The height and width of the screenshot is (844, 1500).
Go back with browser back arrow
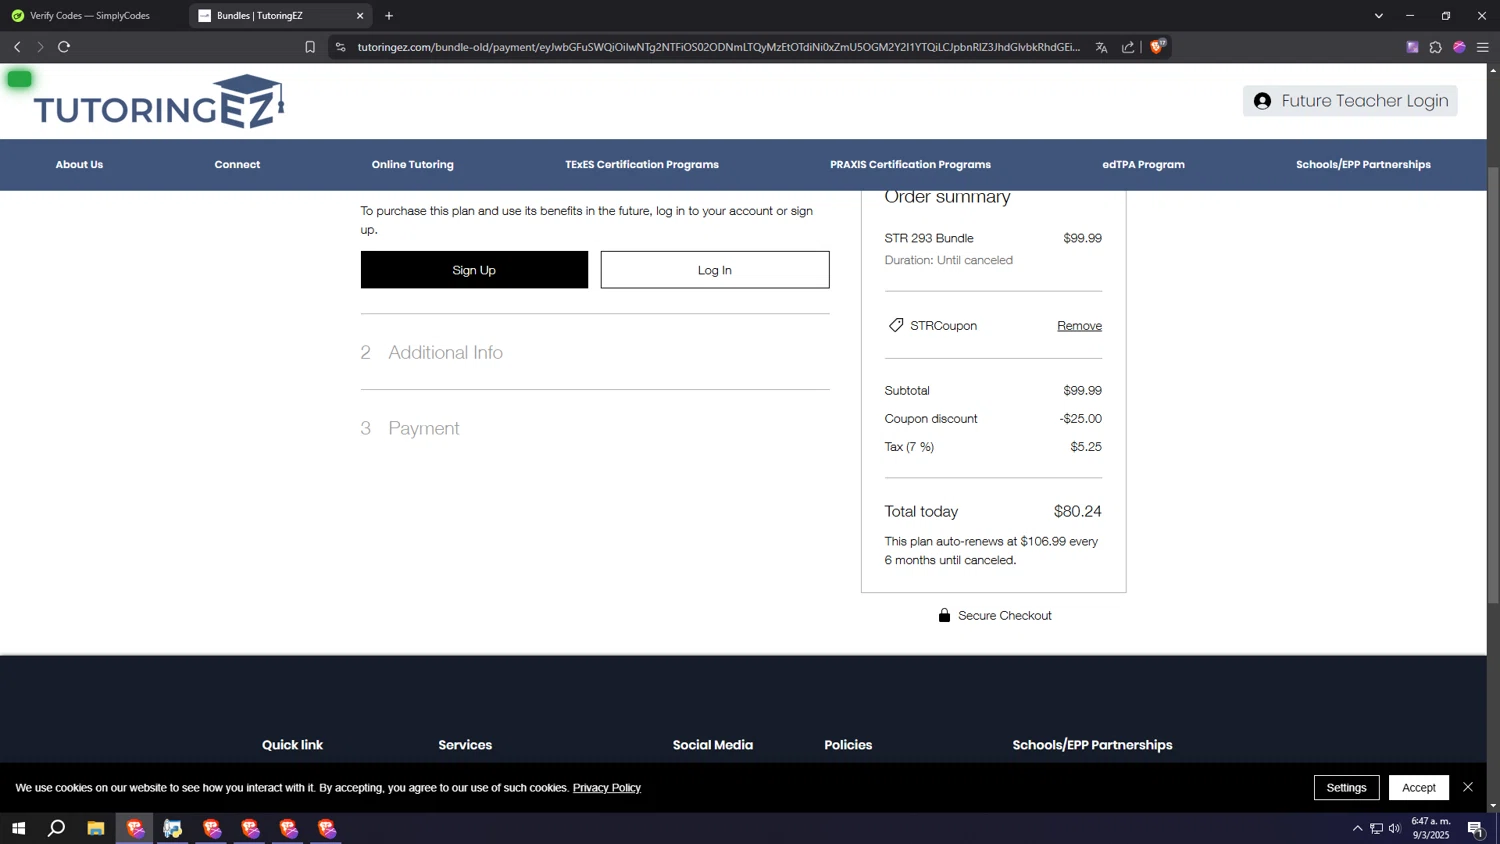coord(17,47)
